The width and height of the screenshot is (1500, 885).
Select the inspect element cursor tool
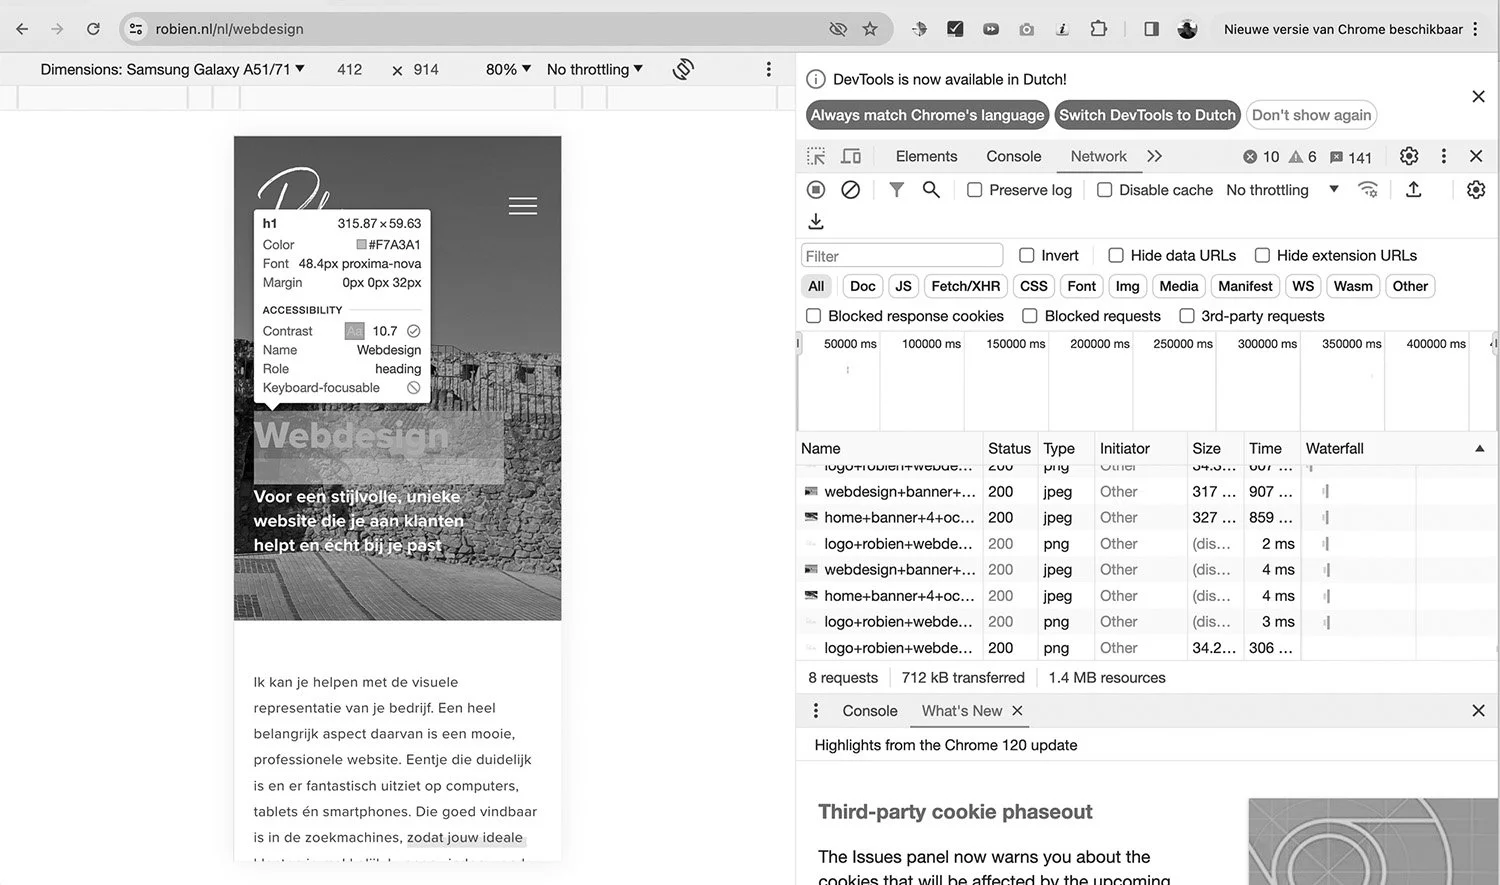click(x=815, y=156)
